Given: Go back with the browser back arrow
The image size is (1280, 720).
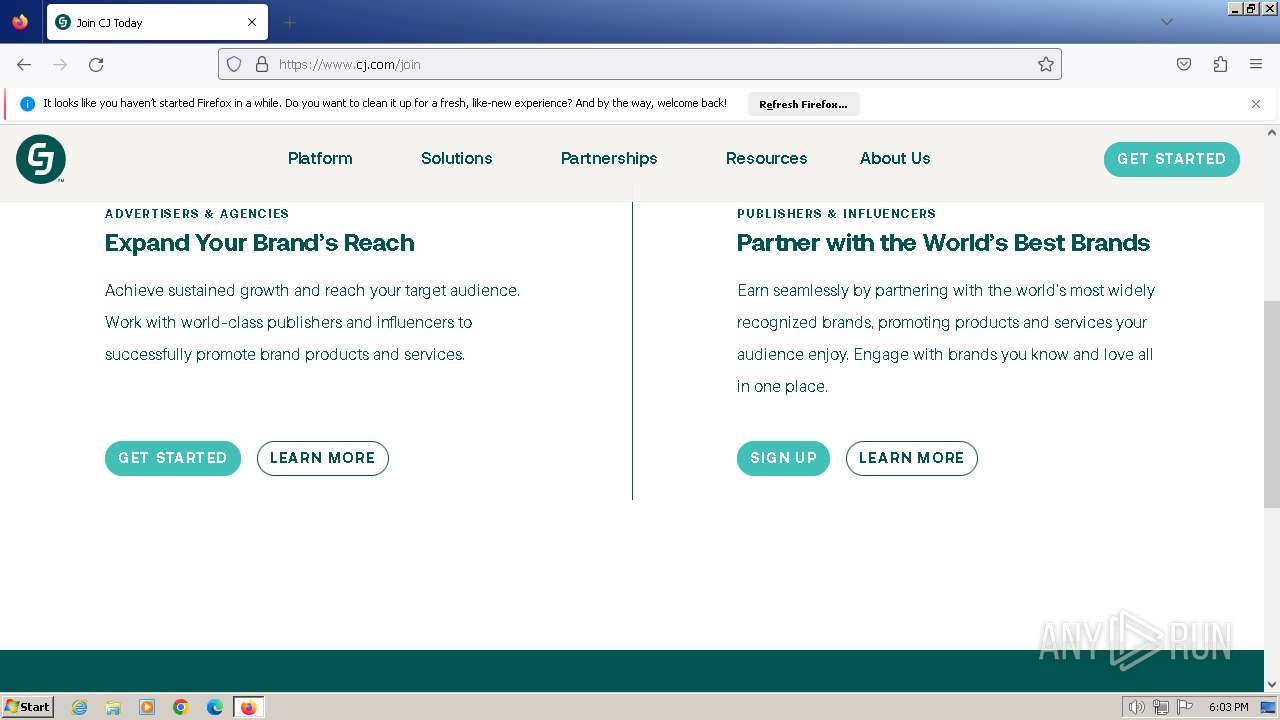Looking at the screenshot, I should 24,64.
